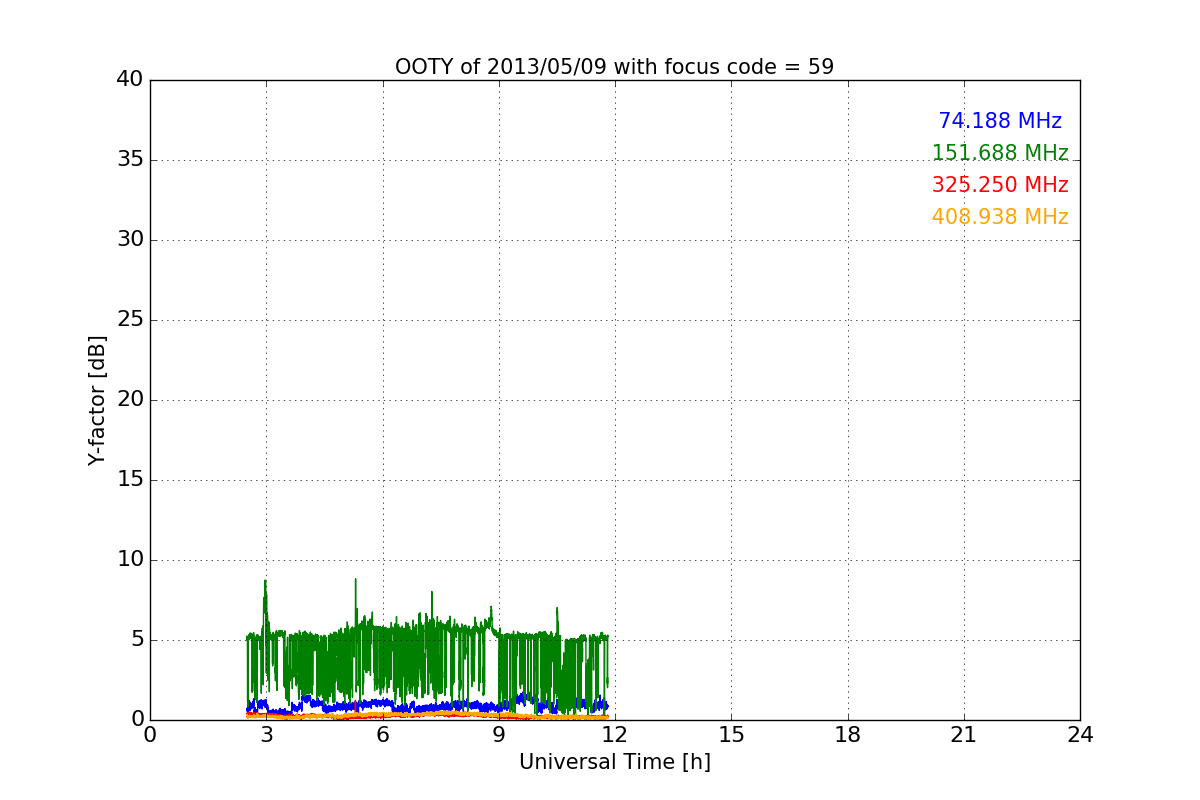Click the x-axis tick label 18

tap(848, 735)
